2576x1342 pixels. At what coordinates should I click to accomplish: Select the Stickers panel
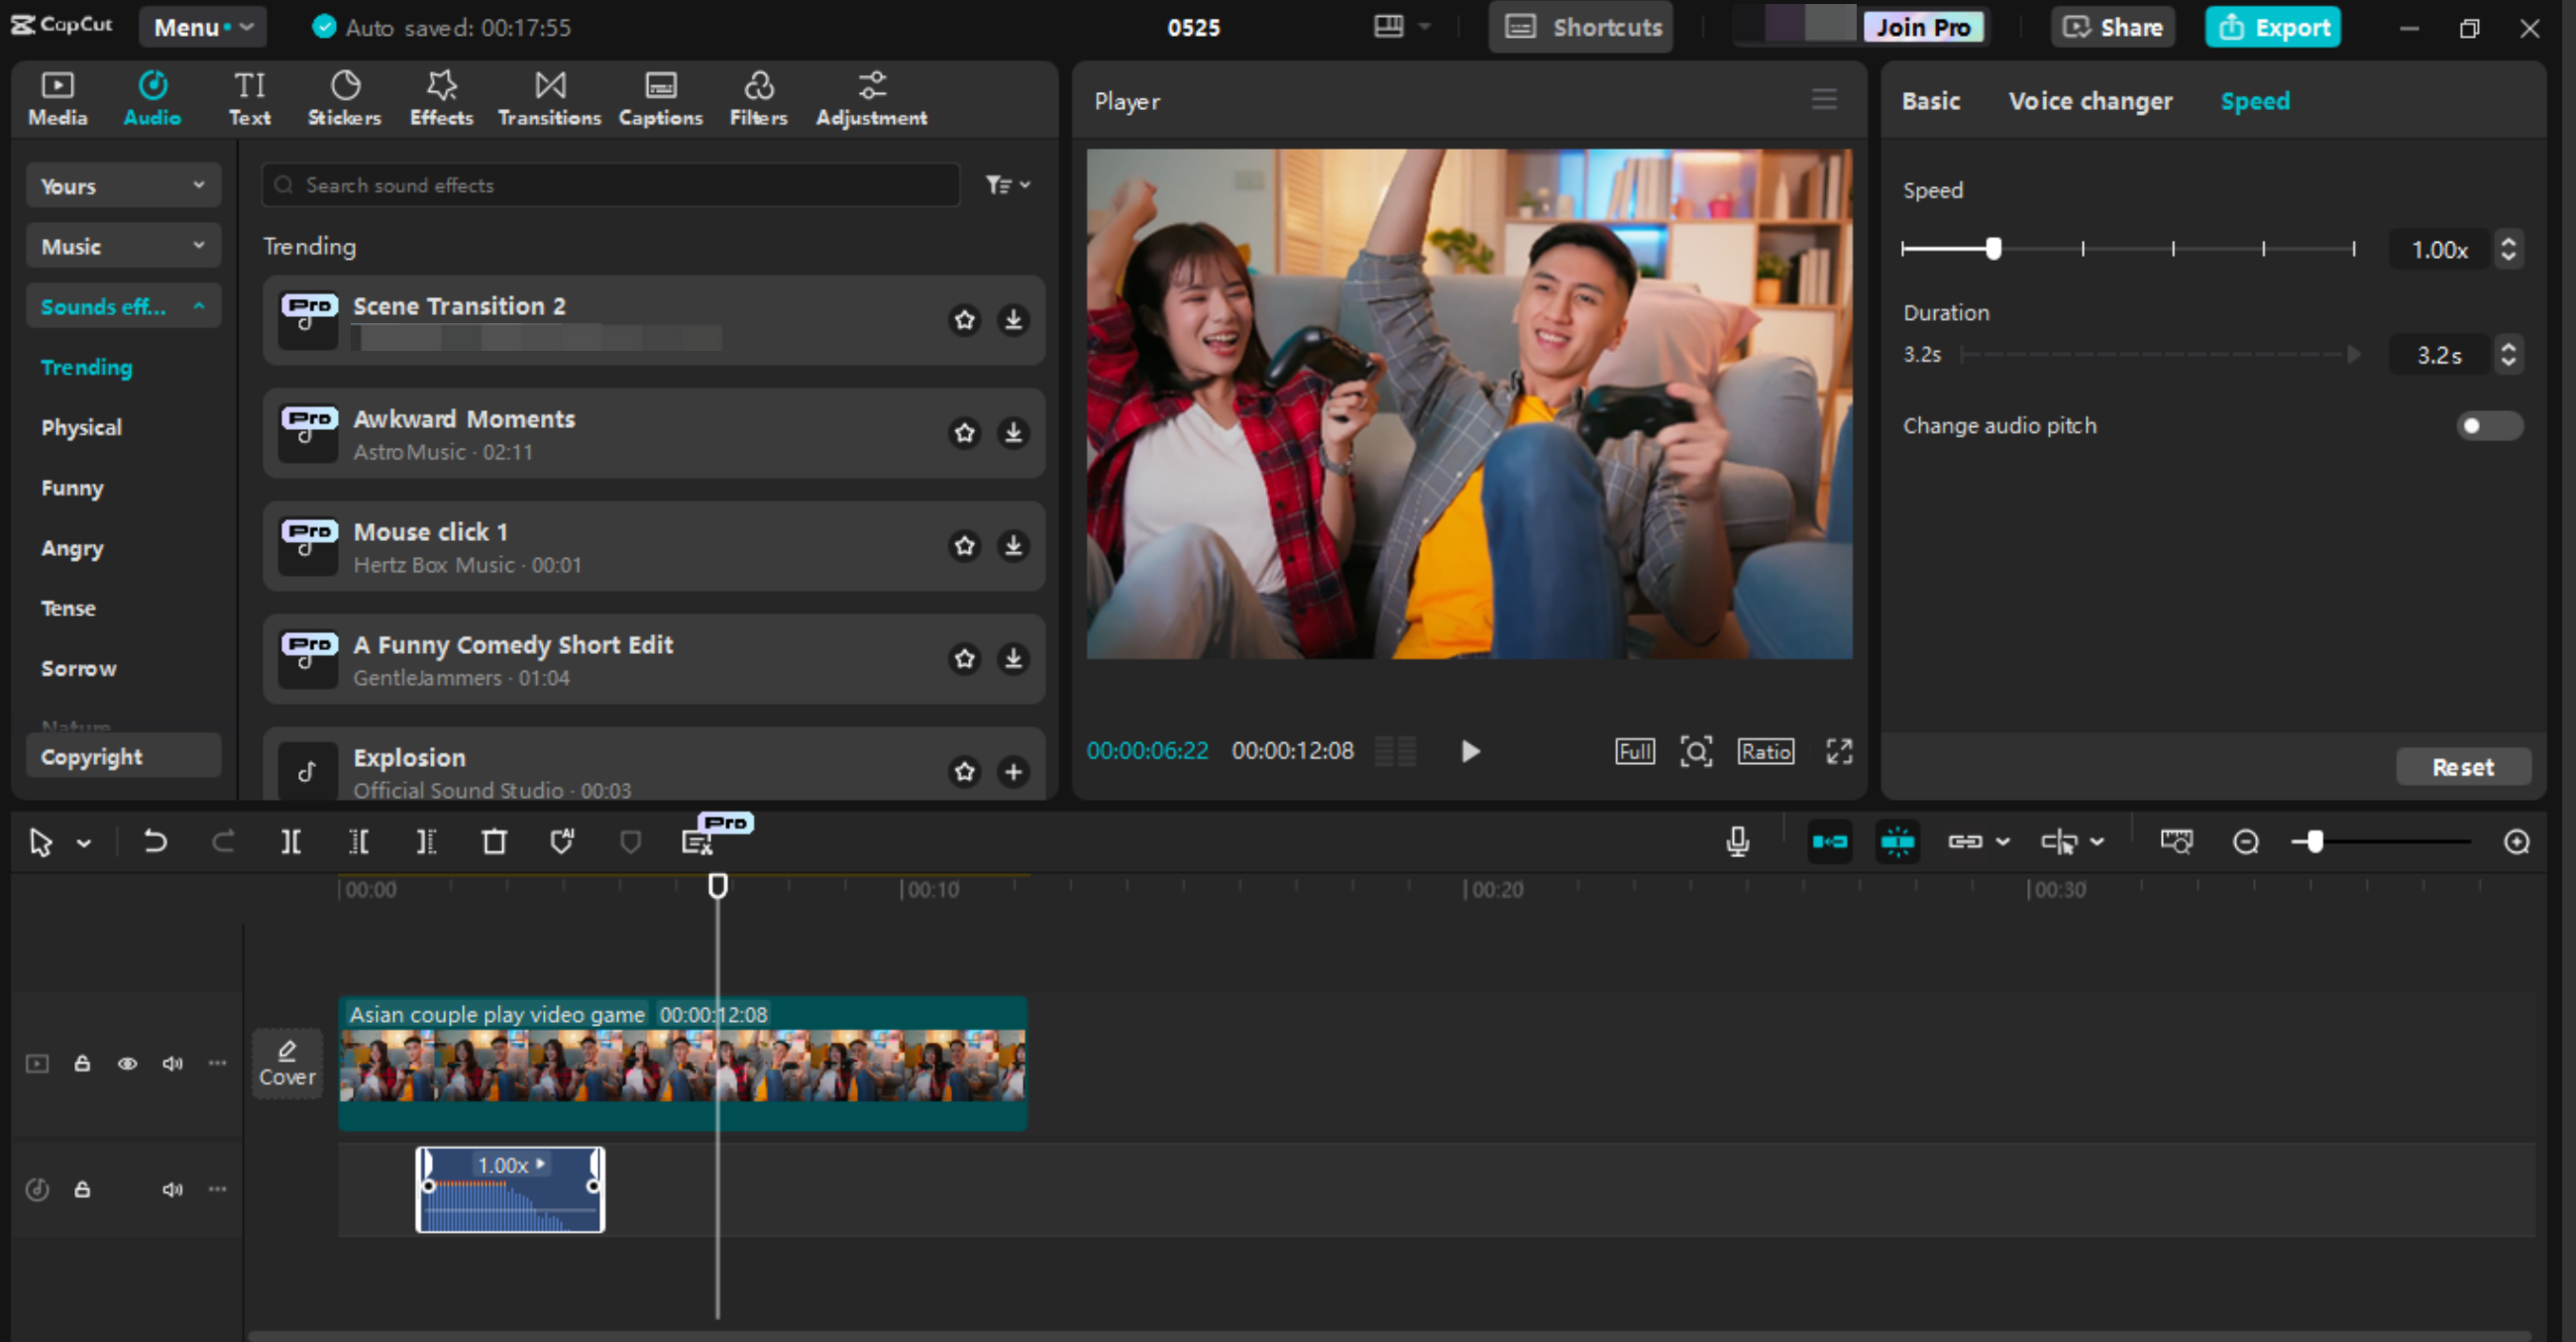point(344,96)
